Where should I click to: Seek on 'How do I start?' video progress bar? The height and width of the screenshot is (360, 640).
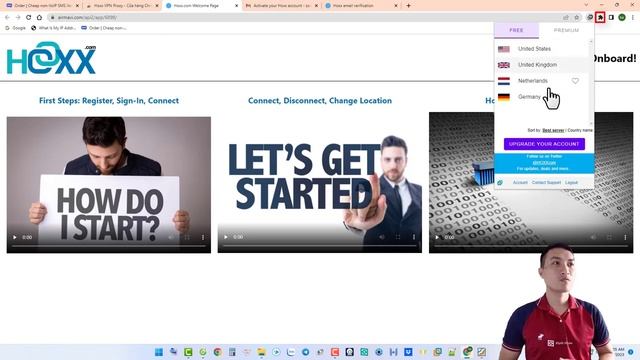pos(109,246)
